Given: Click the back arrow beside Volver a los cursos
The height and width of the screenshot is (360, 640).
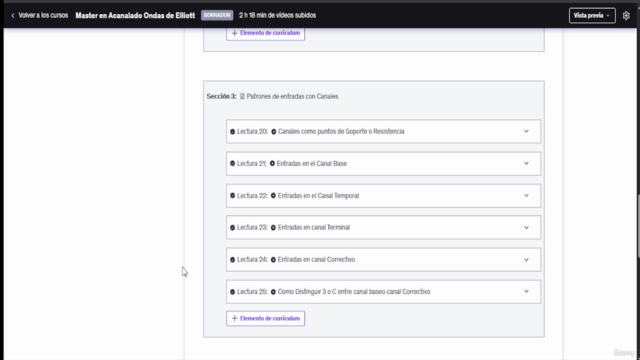Looking at the screenshot, I should pos(13,16).
